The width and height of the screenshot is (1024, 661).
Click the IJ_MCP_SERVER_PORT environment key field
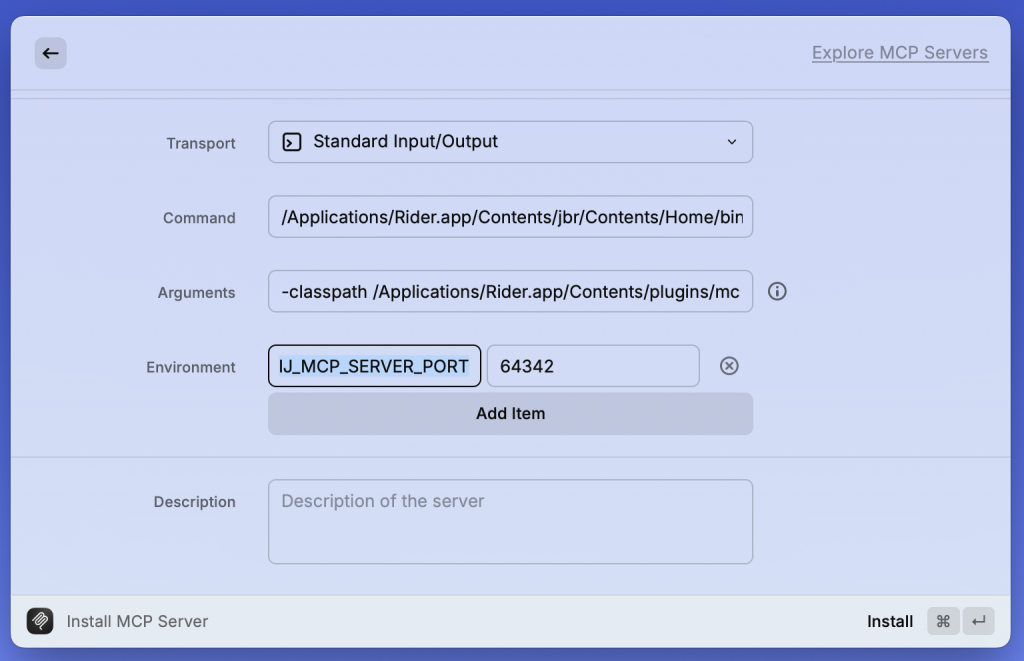pos(374,366)
